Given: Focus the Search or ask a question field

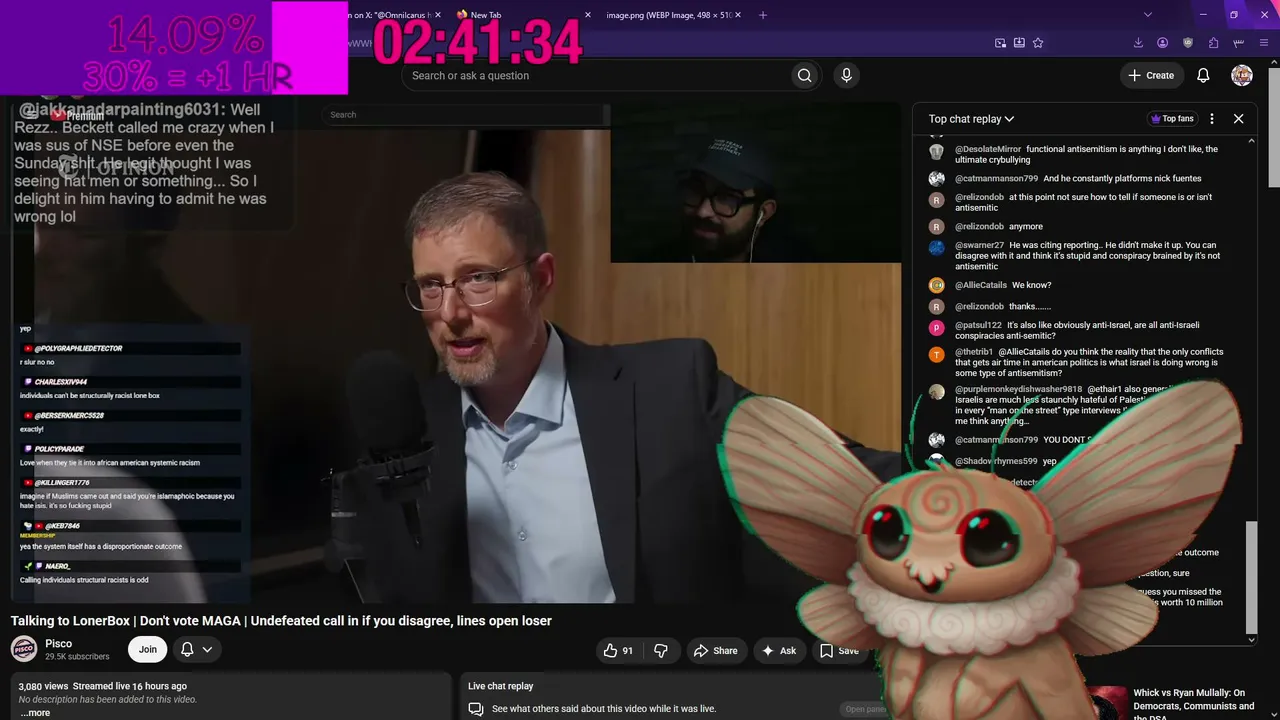Looking at the screenshot, I should (596, 75).
